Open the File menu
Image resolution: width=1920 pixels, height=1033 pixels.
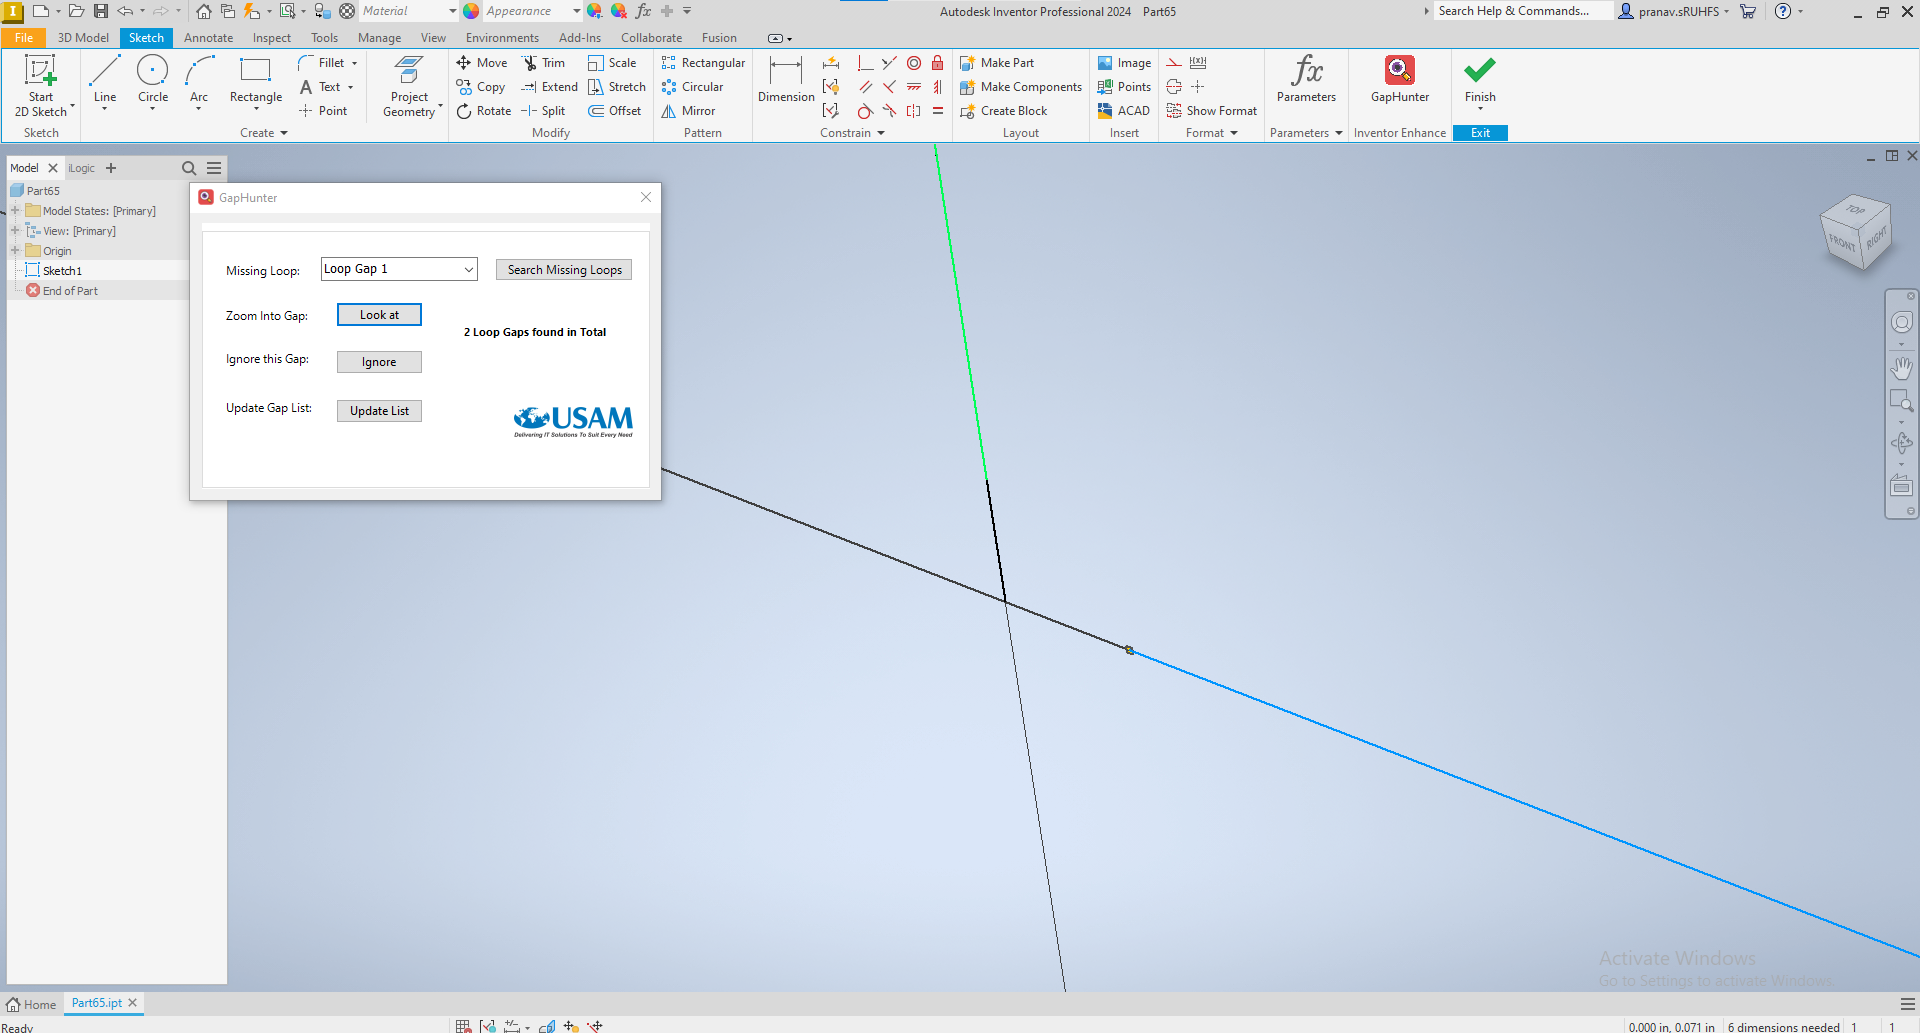(24, 38)
